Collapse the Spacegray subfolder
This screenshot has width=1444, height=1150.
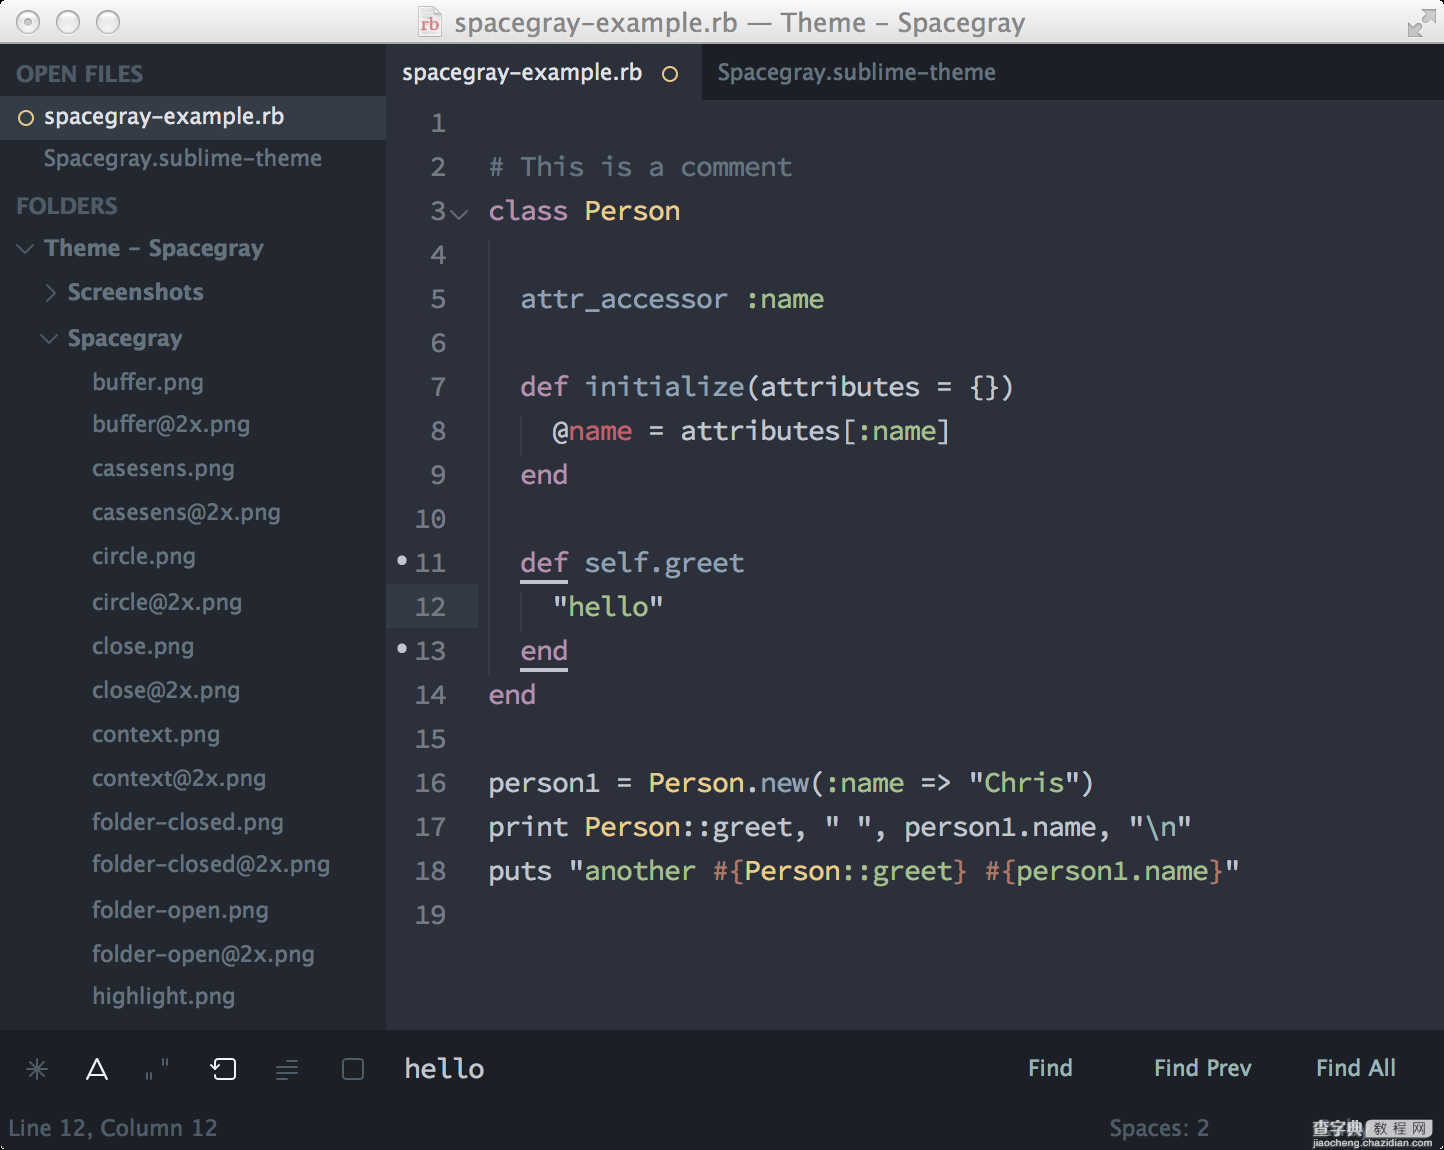click(49, 339)
